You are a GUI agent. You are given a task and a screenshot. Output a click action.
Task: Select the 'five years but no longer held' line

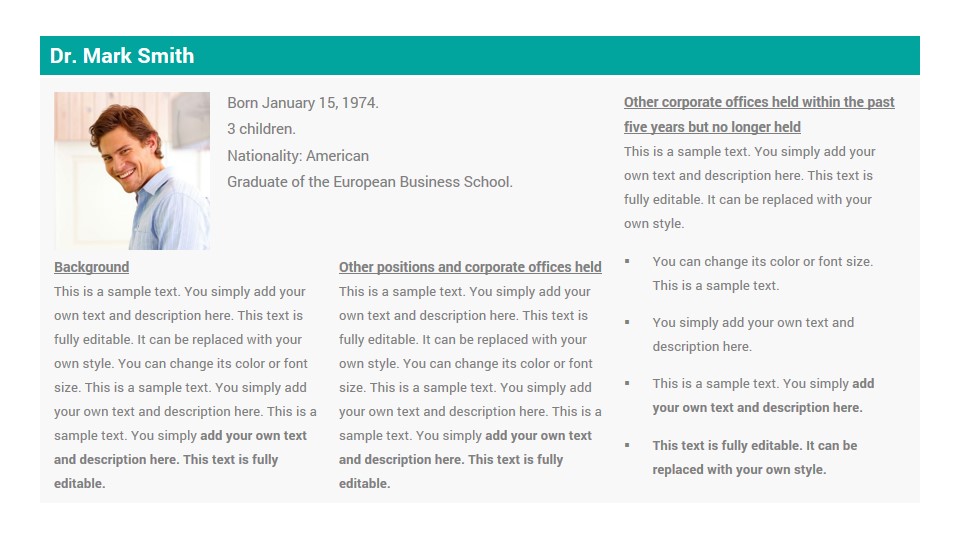pyautogui.click(x=712, y=127)
